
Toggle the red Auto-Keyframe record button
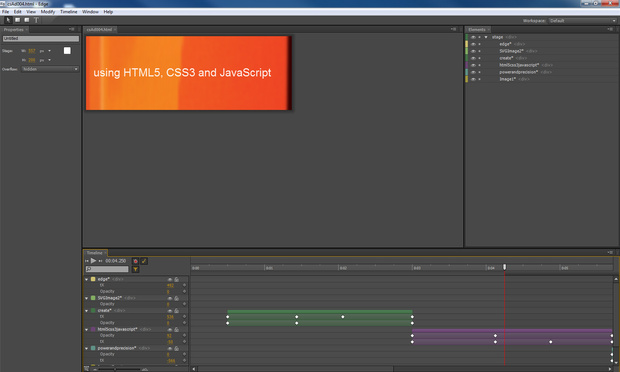135,261
